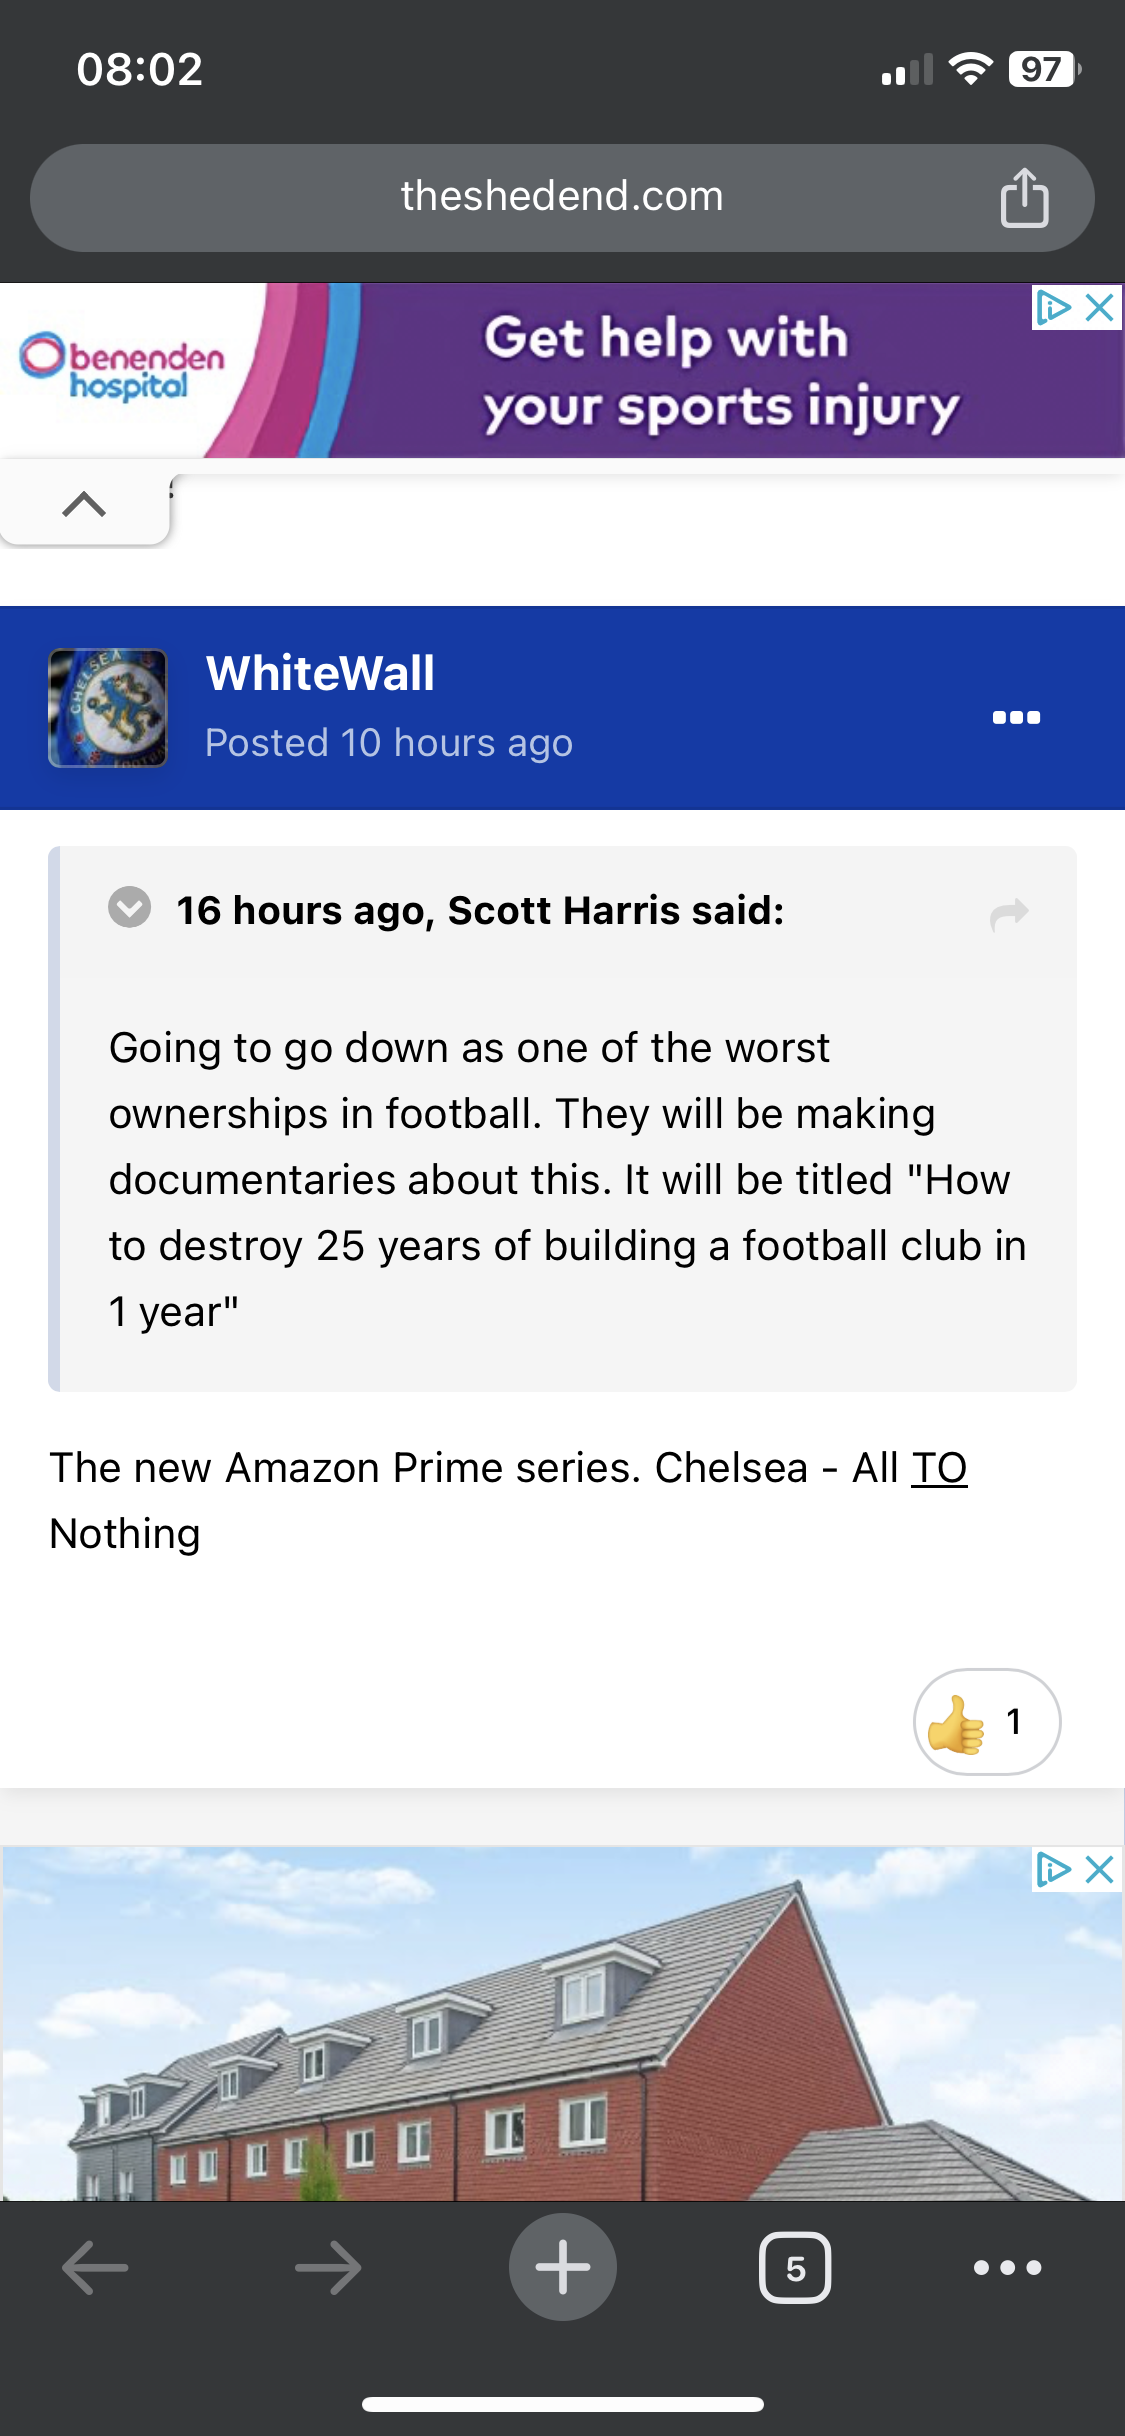The width and height of the screenshot is (1125, 2436).
Task: Tap the theshedend.com address field
Action: pyautogui.click(x=562, y=198)
